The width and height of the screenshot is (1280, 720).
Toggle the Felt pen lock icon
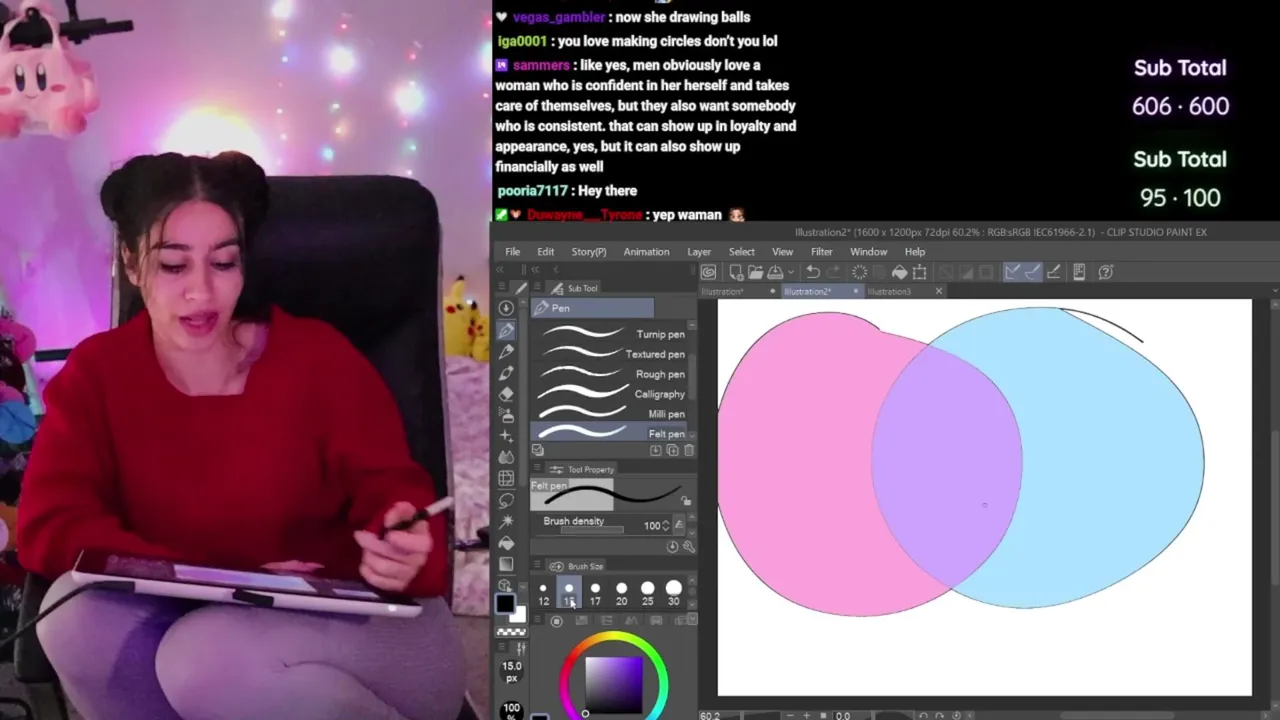click(x=686, y=500)
